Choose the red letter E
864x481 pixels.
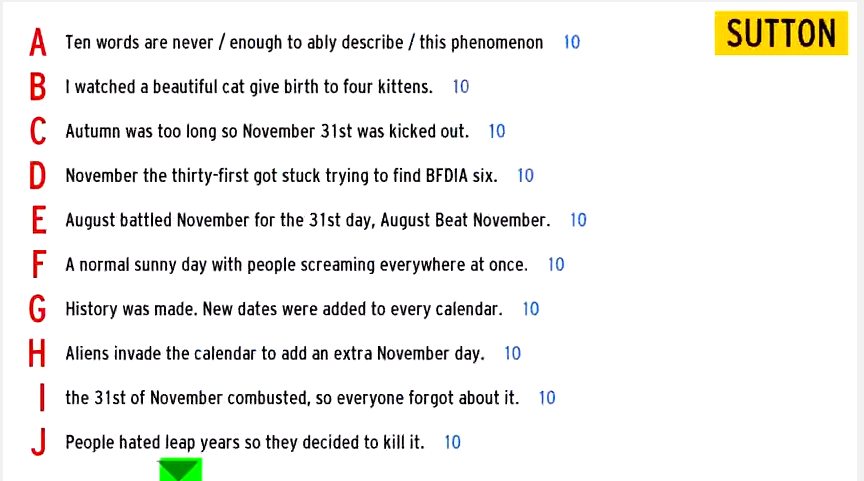[x=39, y=220]
